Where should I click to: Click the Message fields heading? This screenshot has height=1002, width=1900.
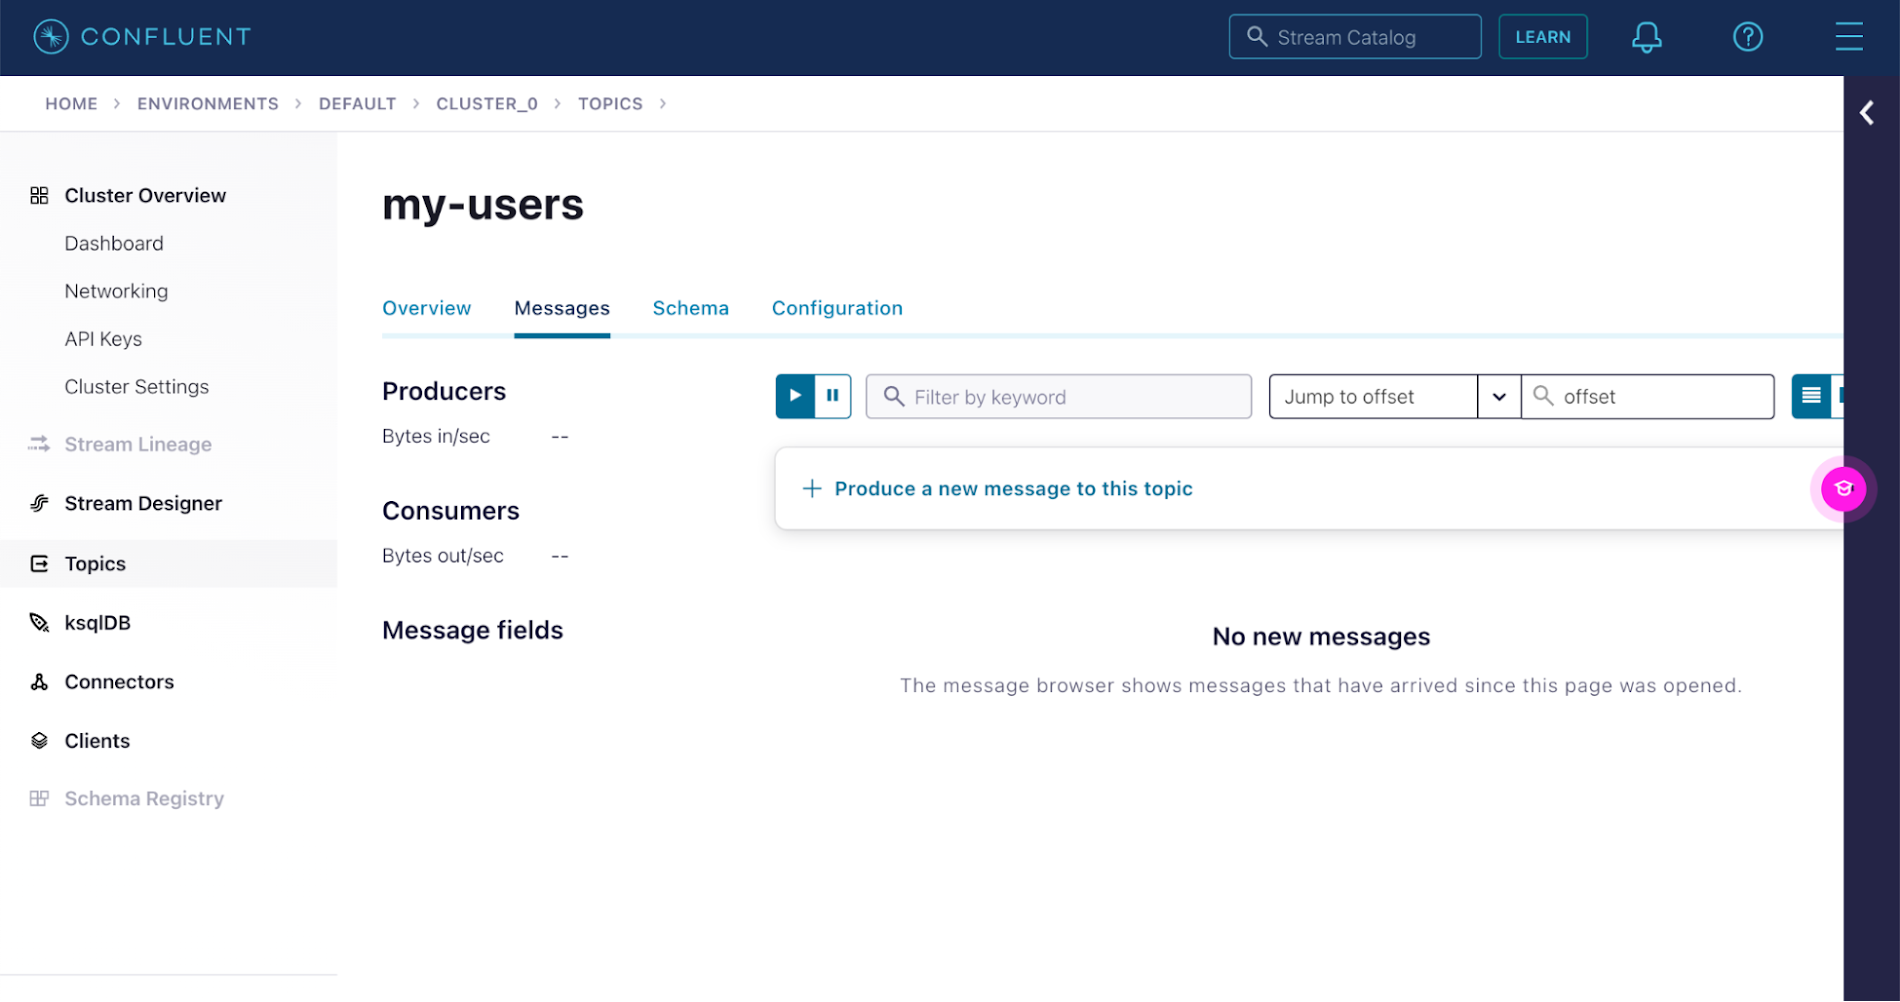(472, 630)
